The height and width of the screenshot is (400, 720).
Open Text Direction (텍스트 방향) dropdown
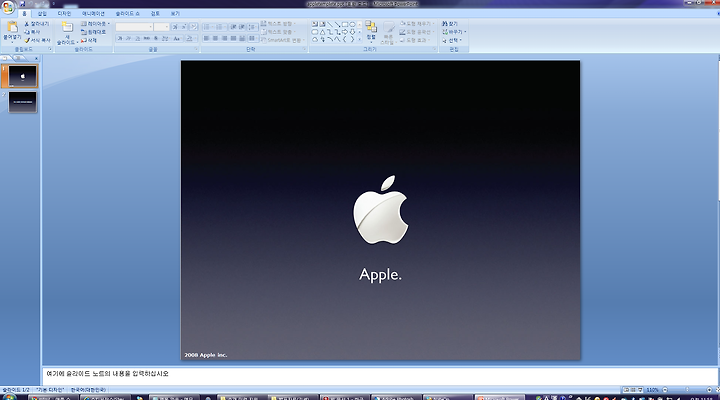(278, 23)
